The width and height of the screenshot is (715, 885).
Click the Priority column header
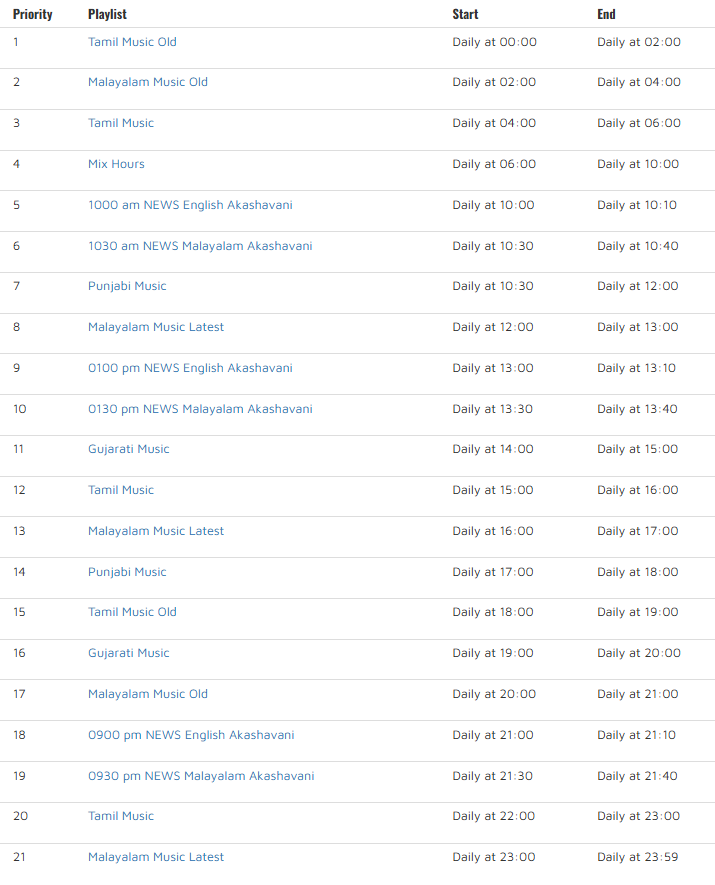click(x=33, y=14)
